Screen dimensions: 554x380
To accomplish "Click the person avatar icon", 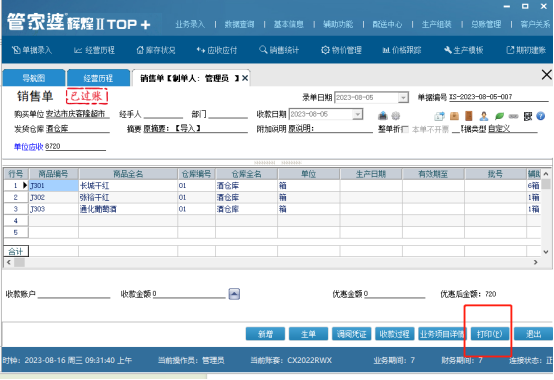I will pyautogui.click(x=484, y=116).
